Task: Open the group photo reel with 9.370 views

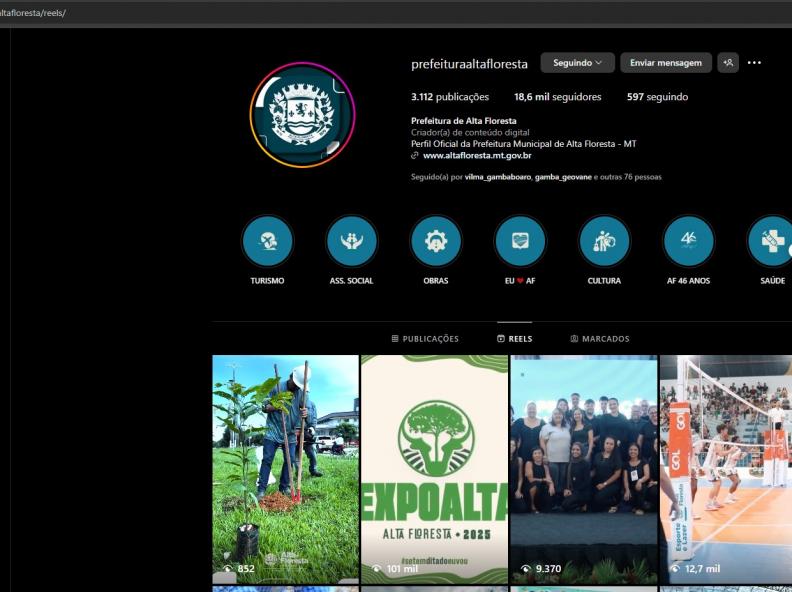Action: (584, 469)
